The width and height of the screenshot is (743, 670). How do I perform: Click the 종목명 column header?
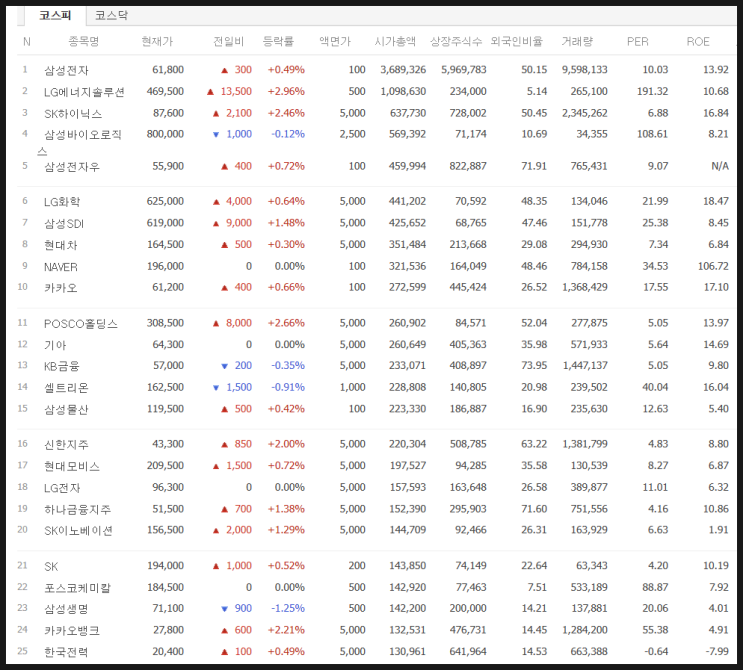click(x=84, y=42)
